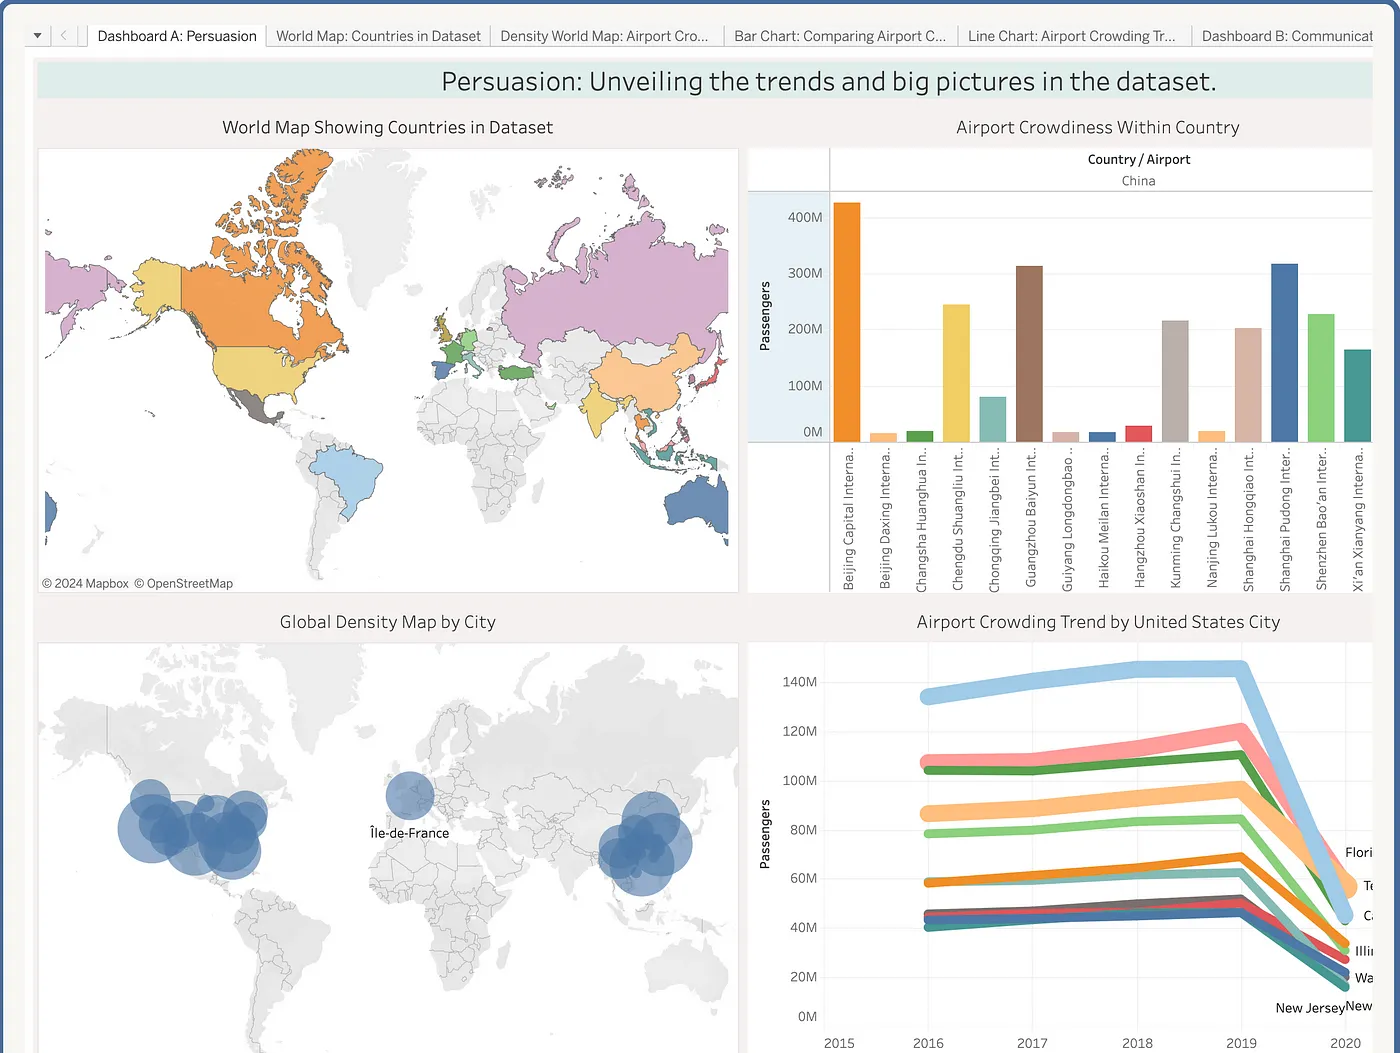Click the Île-de-France density circle
This screenshot has height=1053, width=1400.
click(410, 796)
